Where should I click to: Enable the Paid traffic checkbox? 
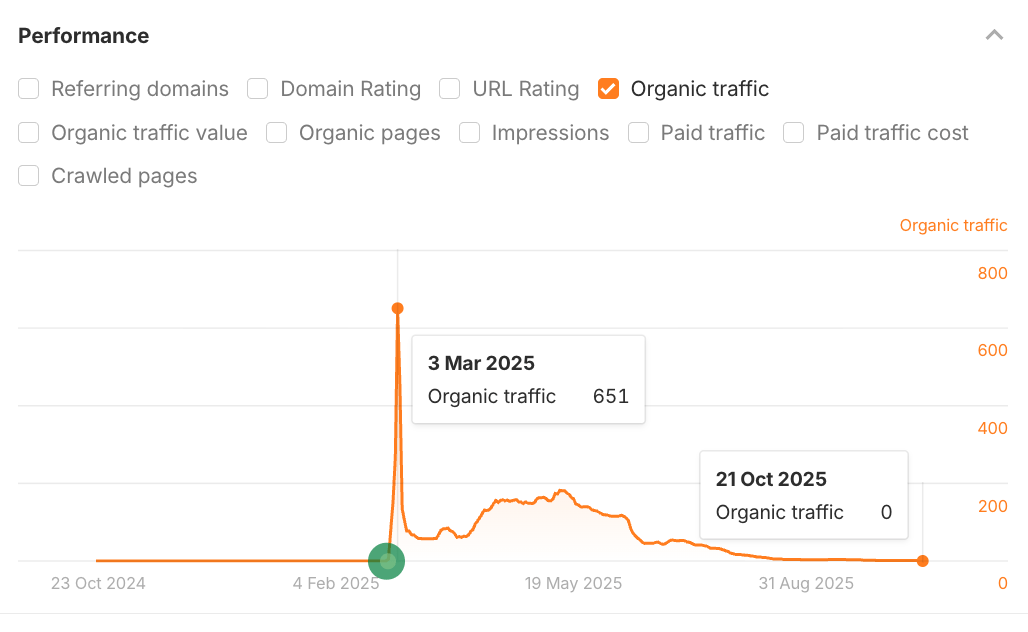638,132
